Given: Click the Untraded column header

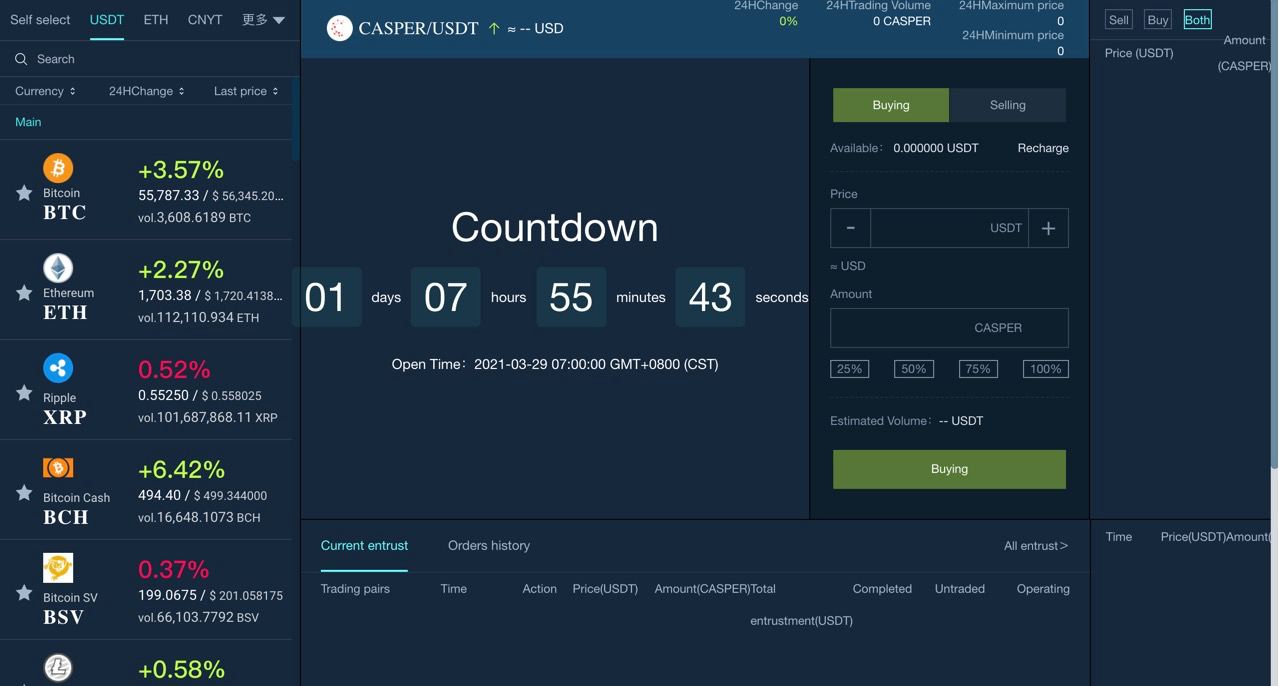Looking at the screenshot, I should (960, 589).
